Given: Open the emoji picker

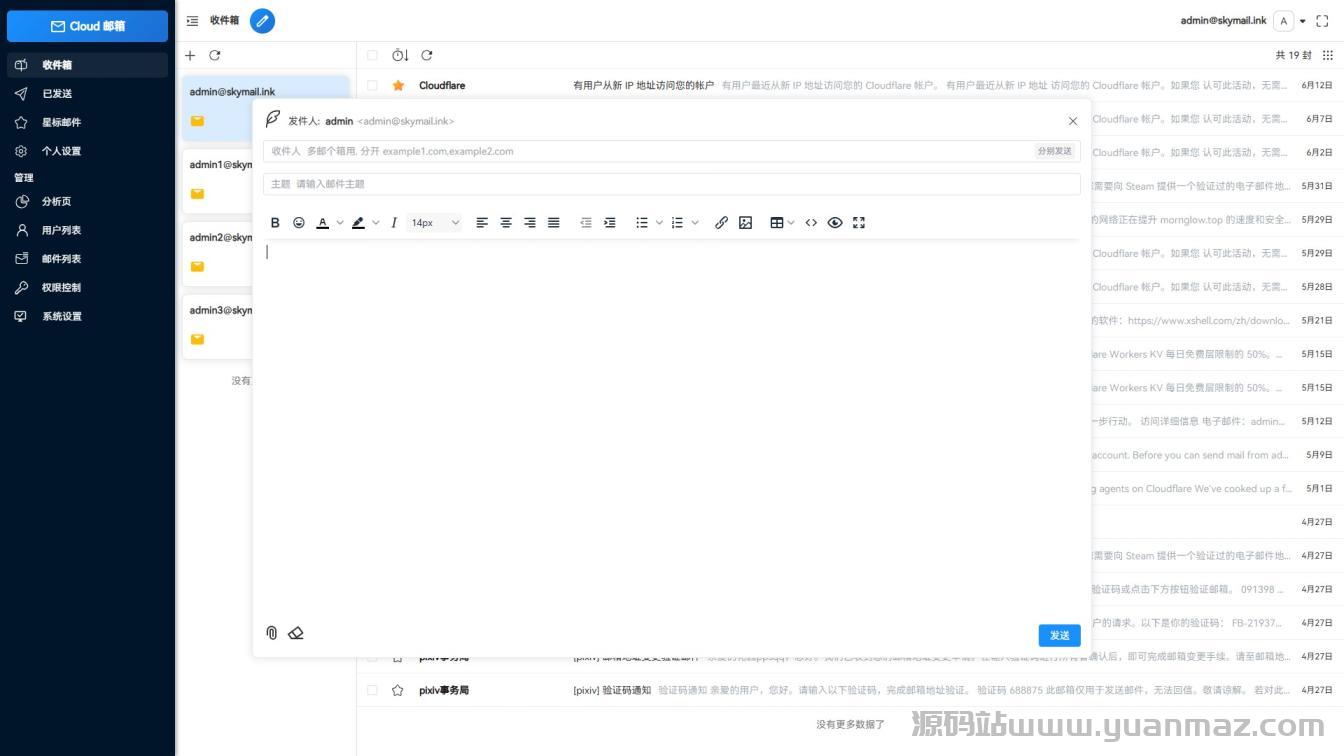Looking at the screenshot, I should tap(299, 223).
